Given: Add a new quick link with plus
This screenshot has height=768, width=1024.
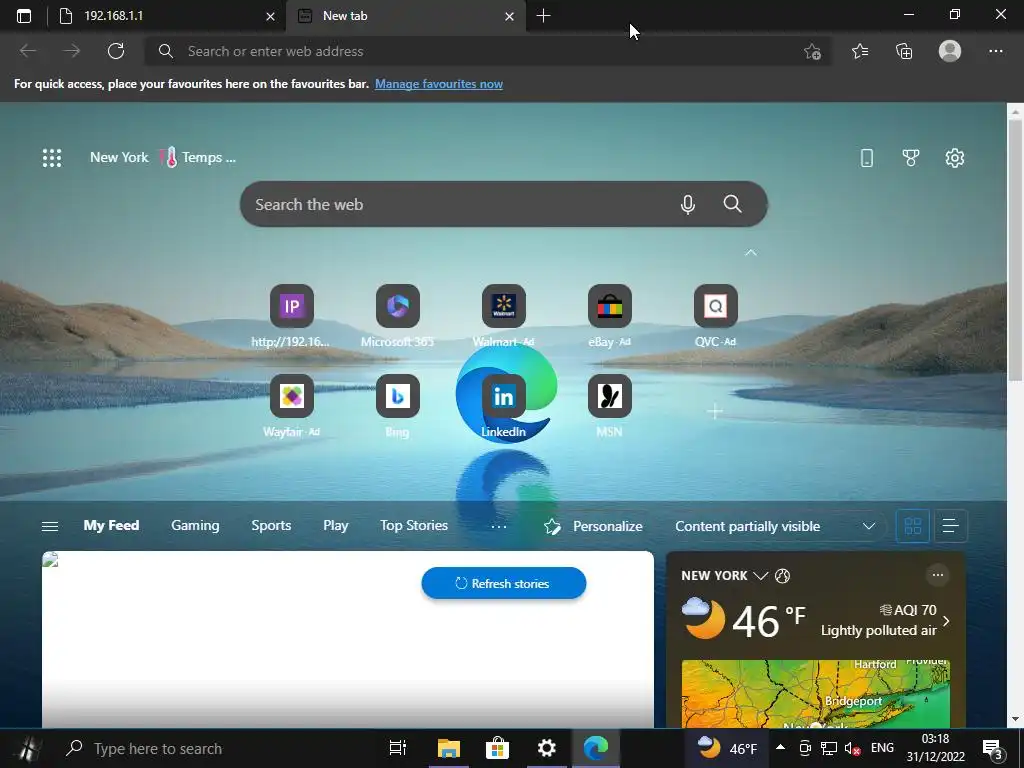Looking at the screenshot, I should (x=715, y=411).
